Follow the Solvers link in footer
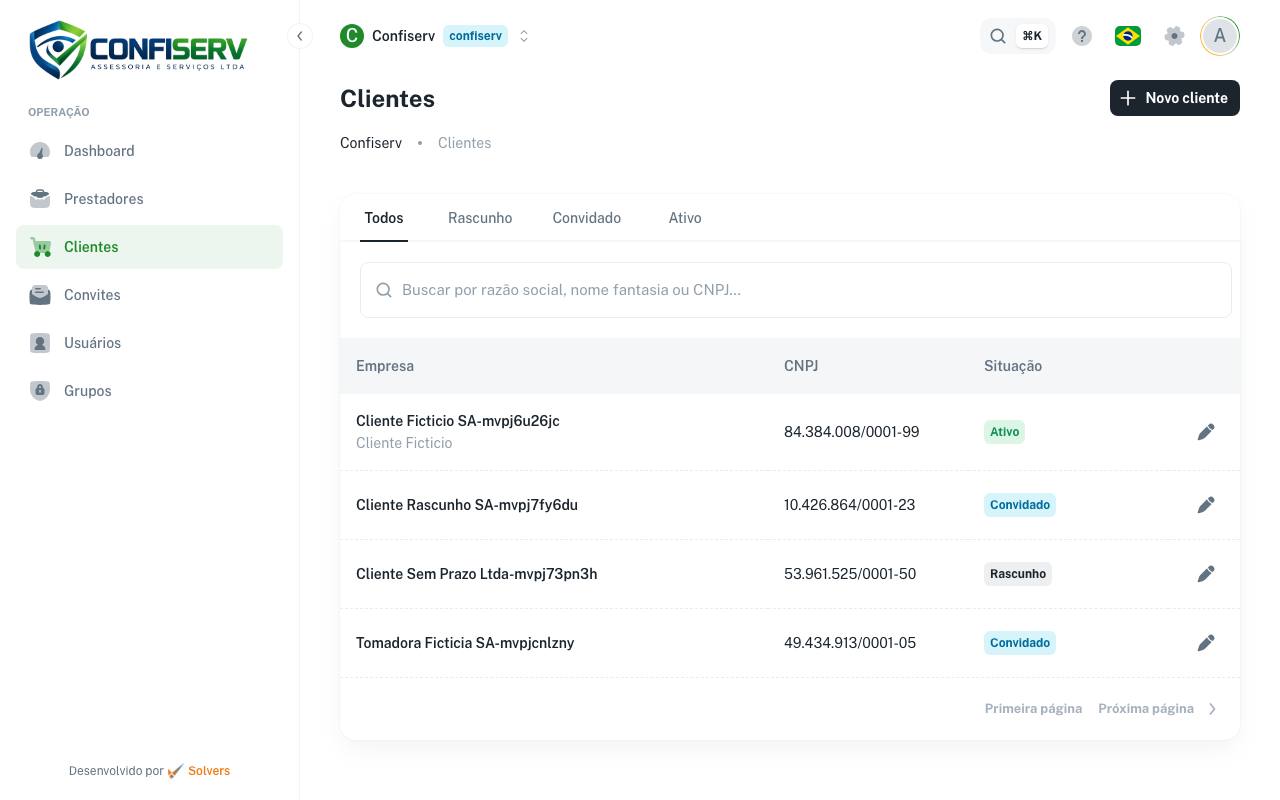This screenshot has width=1280, height=800. coord(209,771)
